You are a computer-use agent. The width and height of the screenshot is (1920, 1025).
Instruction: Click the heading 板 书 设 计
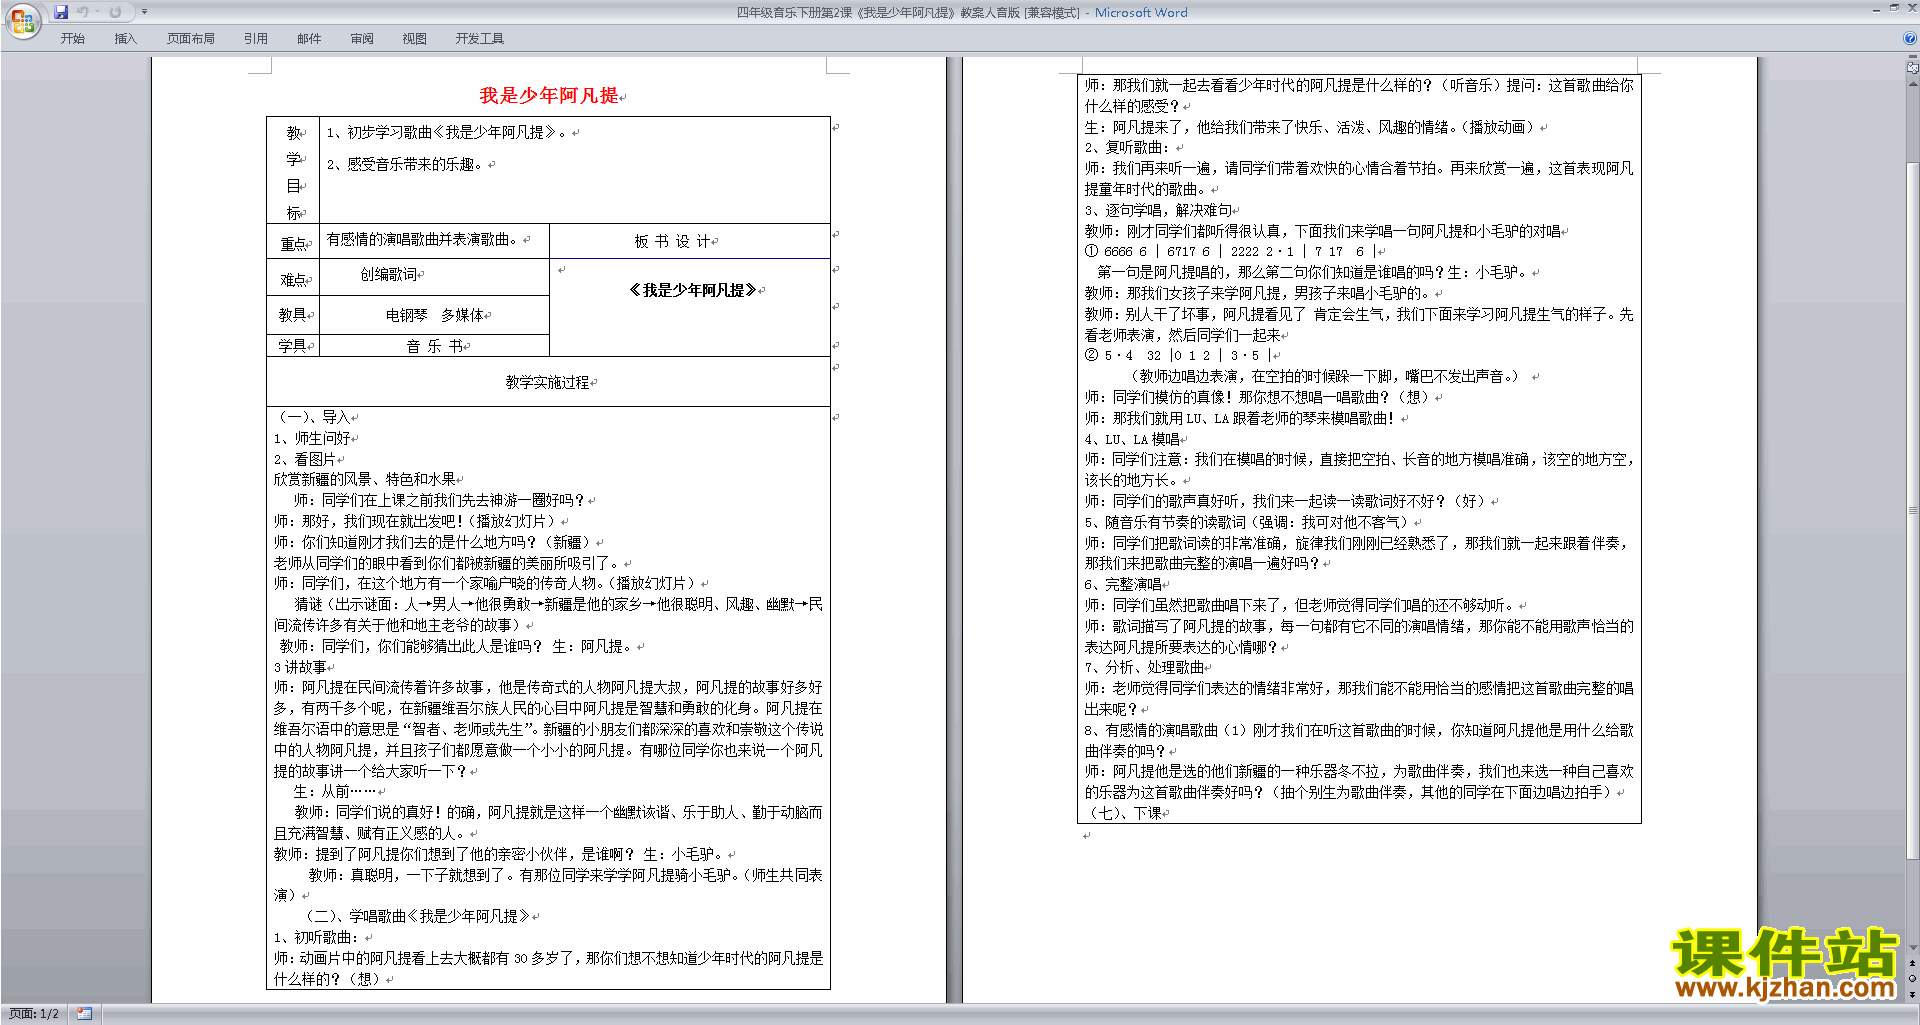[x=673, y=241]
